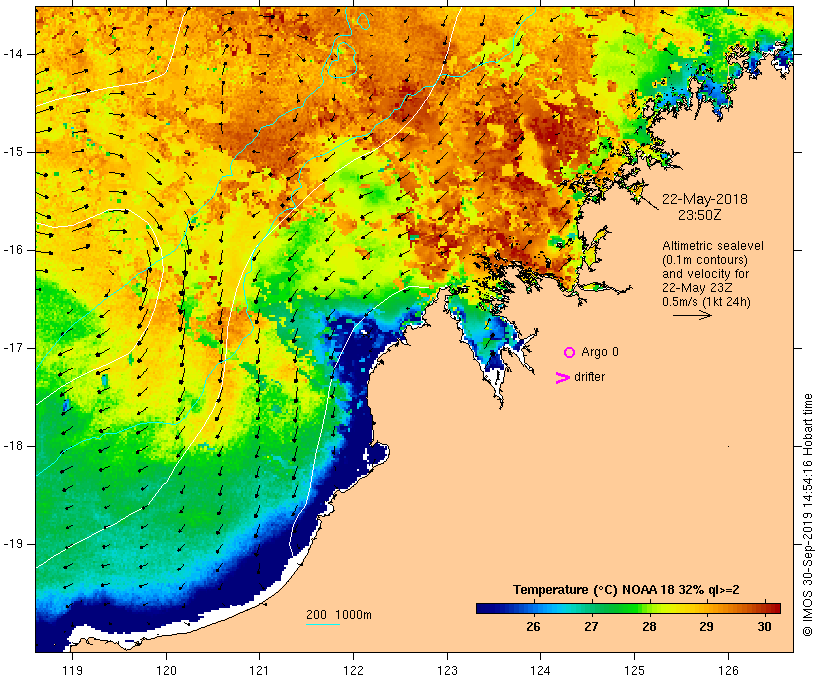Click the latitude axis label -18
Viewport: 820px width, 680px height.
(13, 446)
